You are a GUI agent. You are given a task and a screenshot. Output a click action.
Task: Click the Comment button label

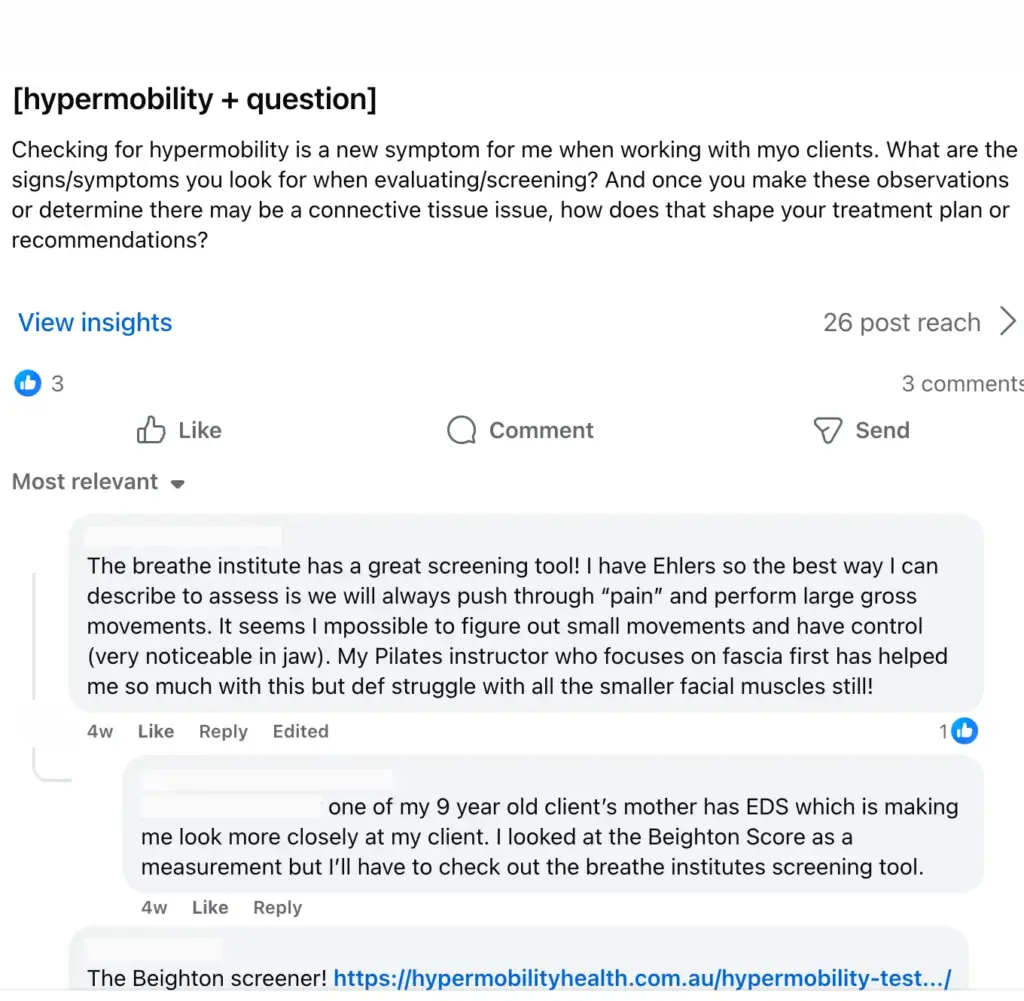tap(541, 430)
